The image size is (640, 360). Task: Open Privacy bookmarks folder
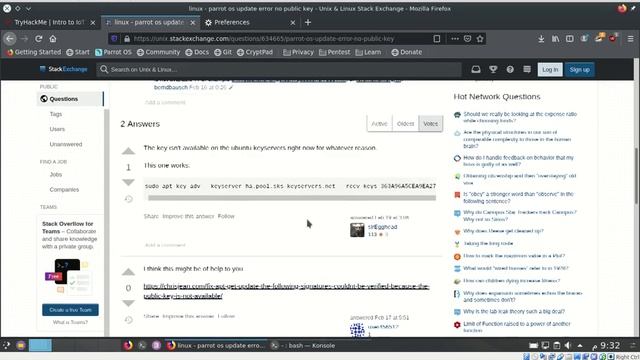pyautogui.click(x=298, y=52)
